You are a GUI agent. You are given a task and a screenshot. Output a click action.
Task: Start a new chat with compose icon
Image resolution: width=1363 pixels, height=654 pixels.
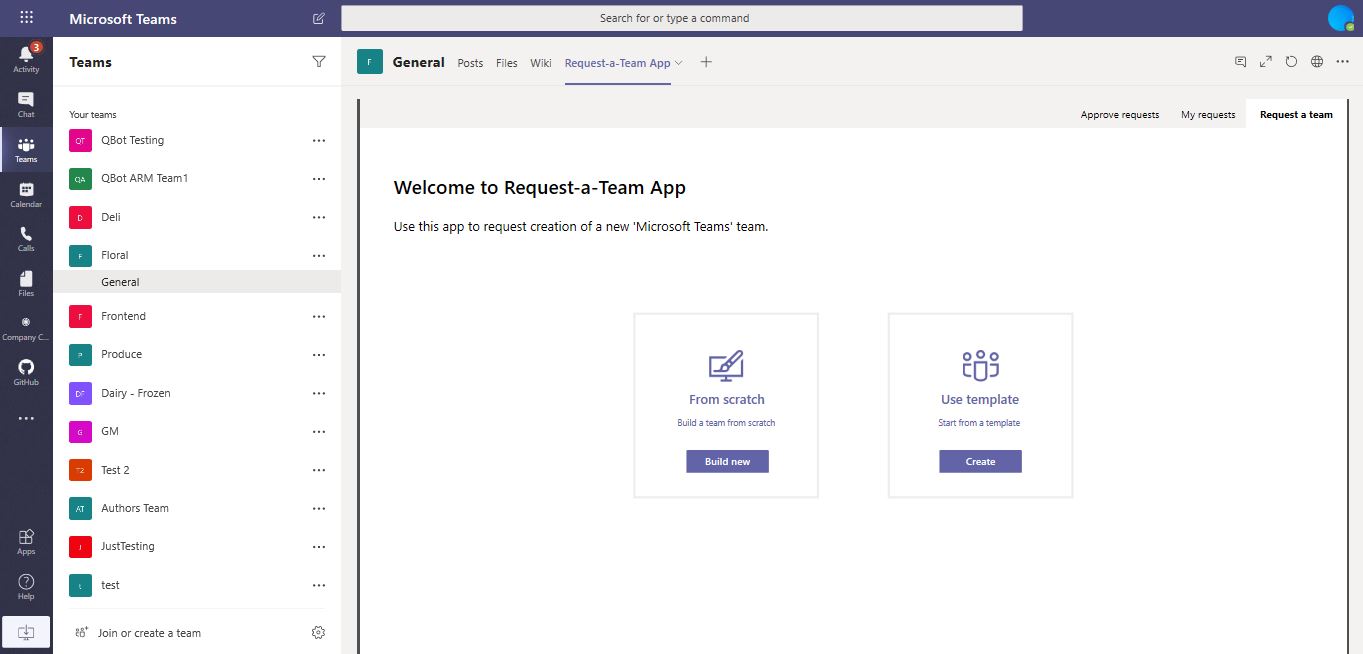point(319,18)
